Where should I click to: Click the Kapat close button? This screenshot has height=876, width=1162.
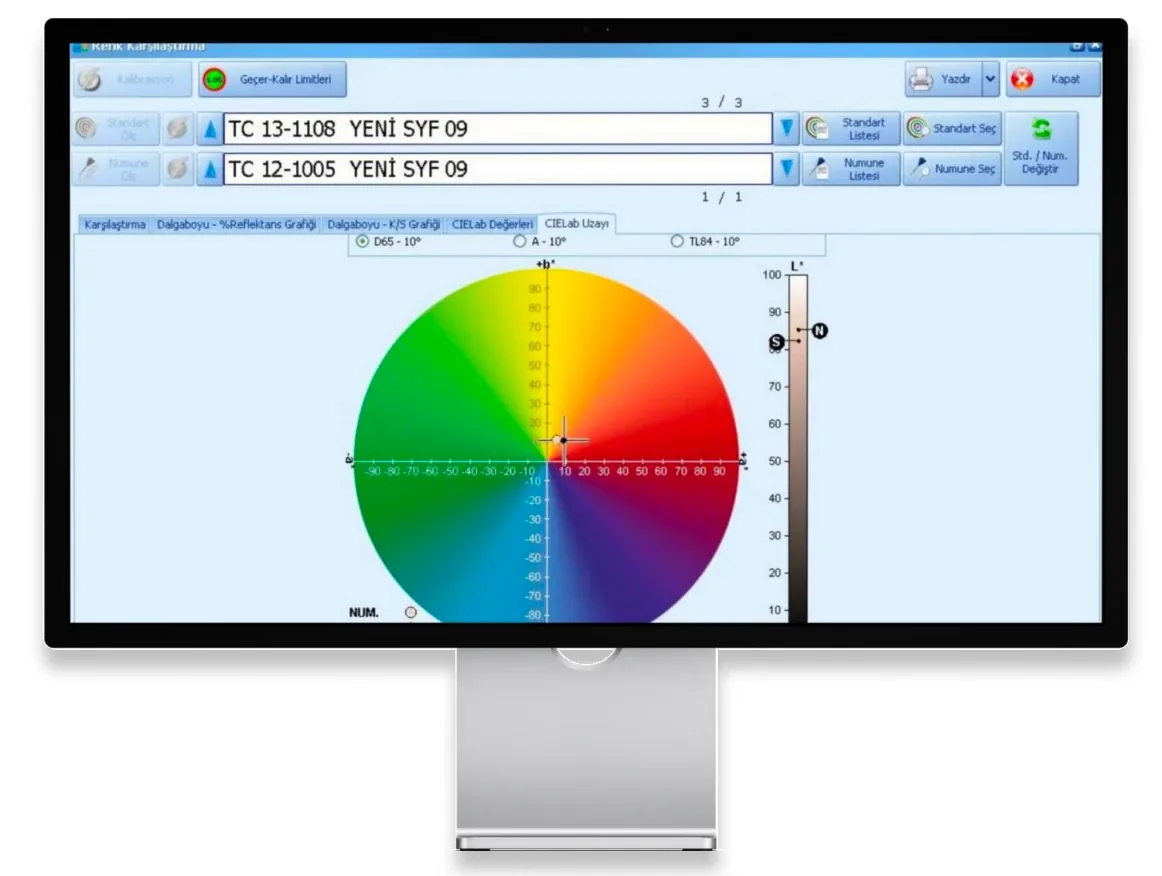click(1053, 79)
